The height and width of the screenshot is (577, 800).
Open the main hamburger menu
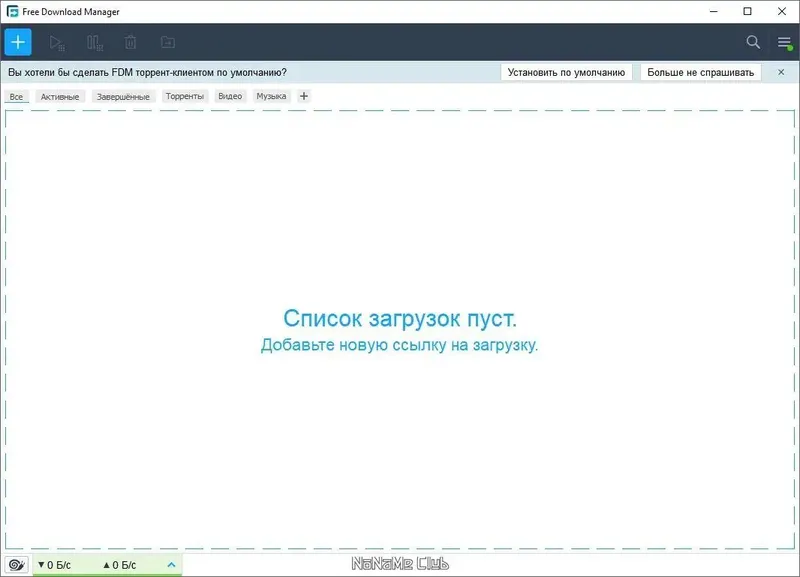click(783, 43)
